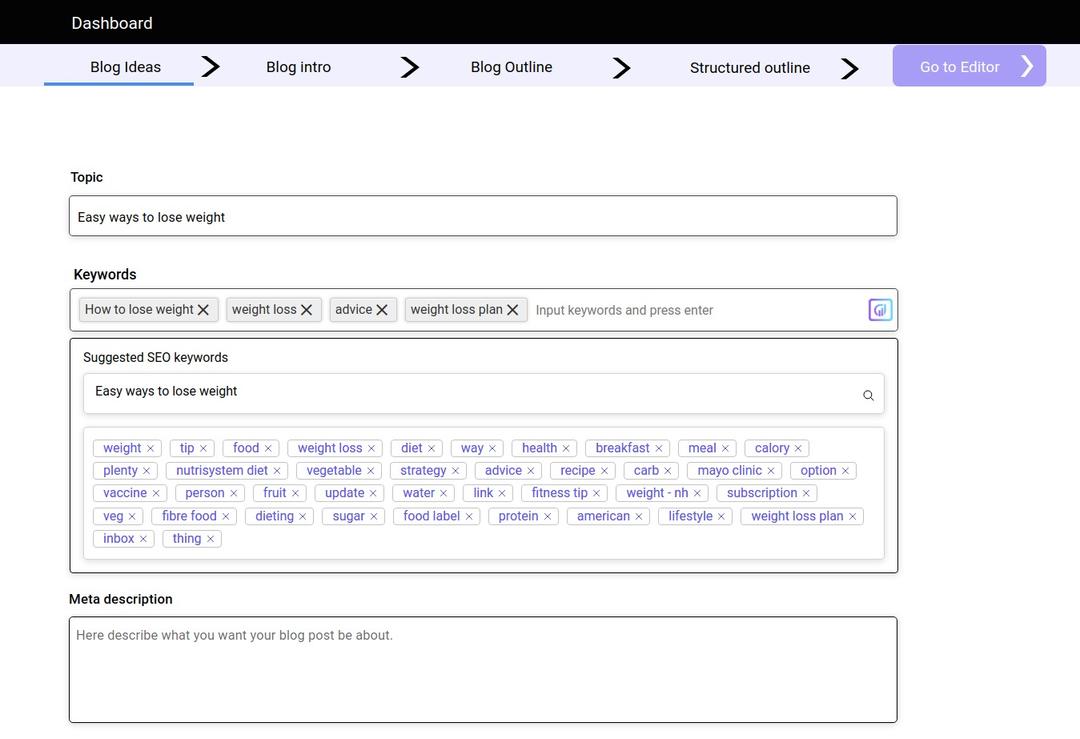
Task: Dismiss the 'meal' suggested tag x
Action: click(725, 448)
